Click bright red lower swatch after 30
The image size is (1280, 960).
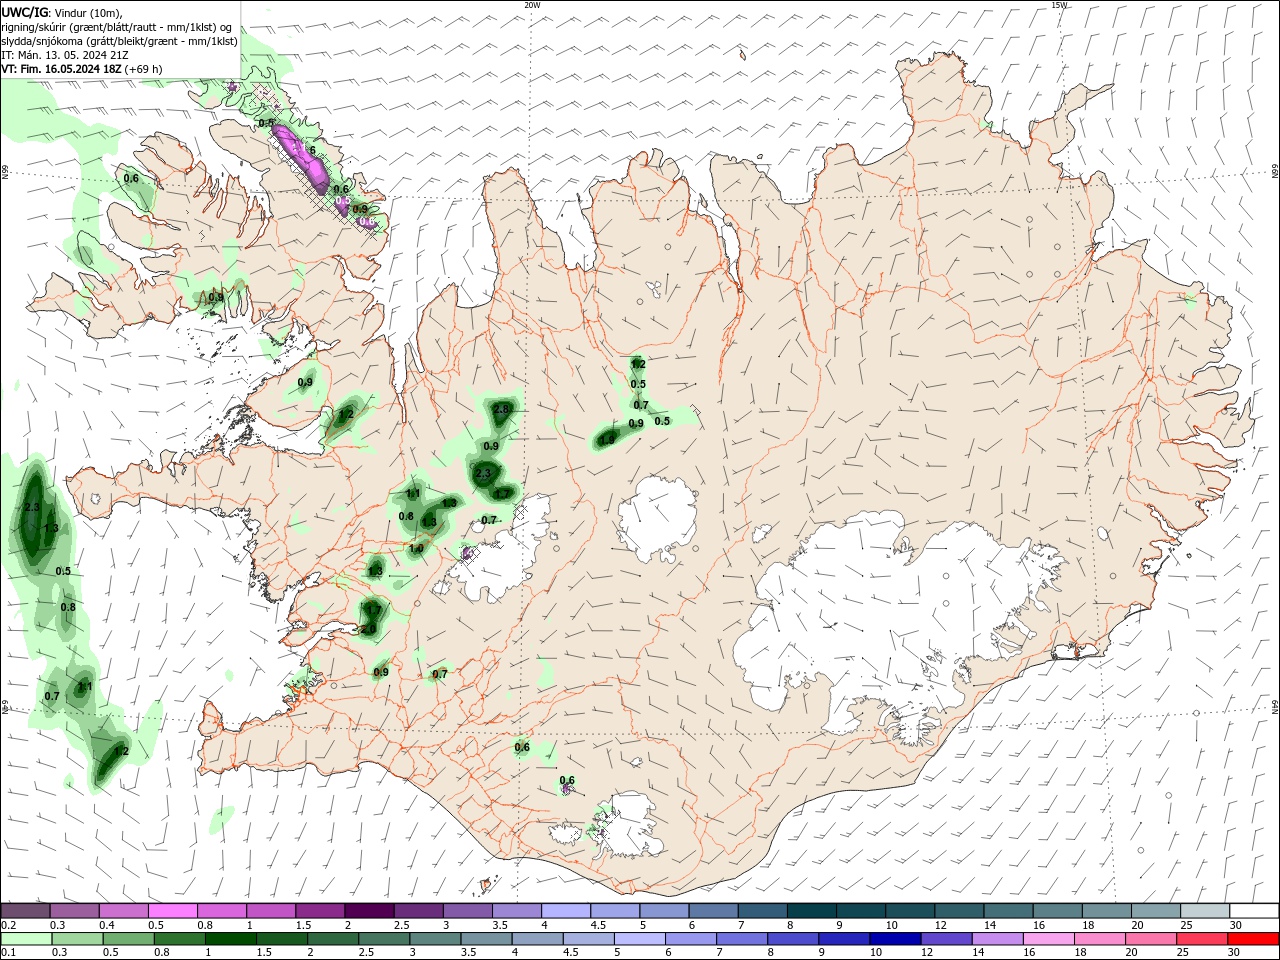1252,939
